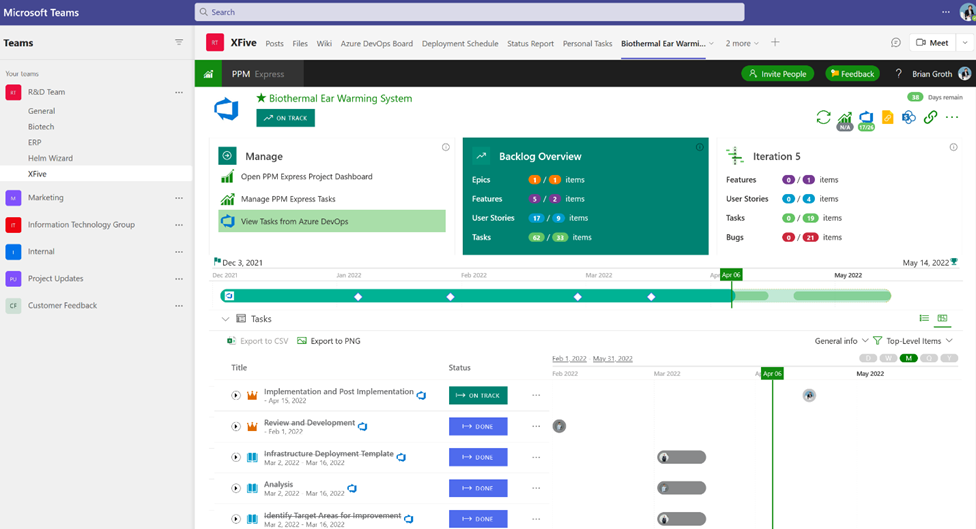Click the PPM Express home logo icon
The width and height of the screenshot is (976, 529).
209,73
